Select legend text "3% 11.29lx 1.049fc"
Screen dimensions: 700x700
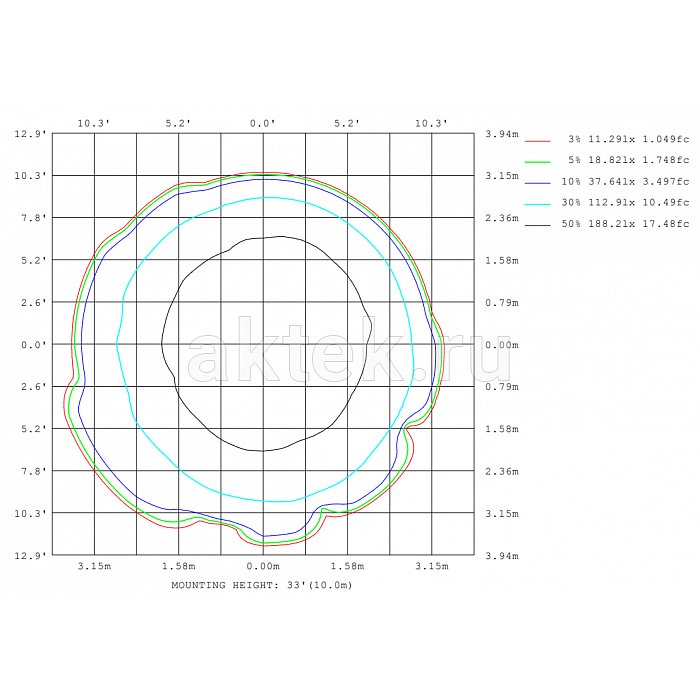pos(629,139)
